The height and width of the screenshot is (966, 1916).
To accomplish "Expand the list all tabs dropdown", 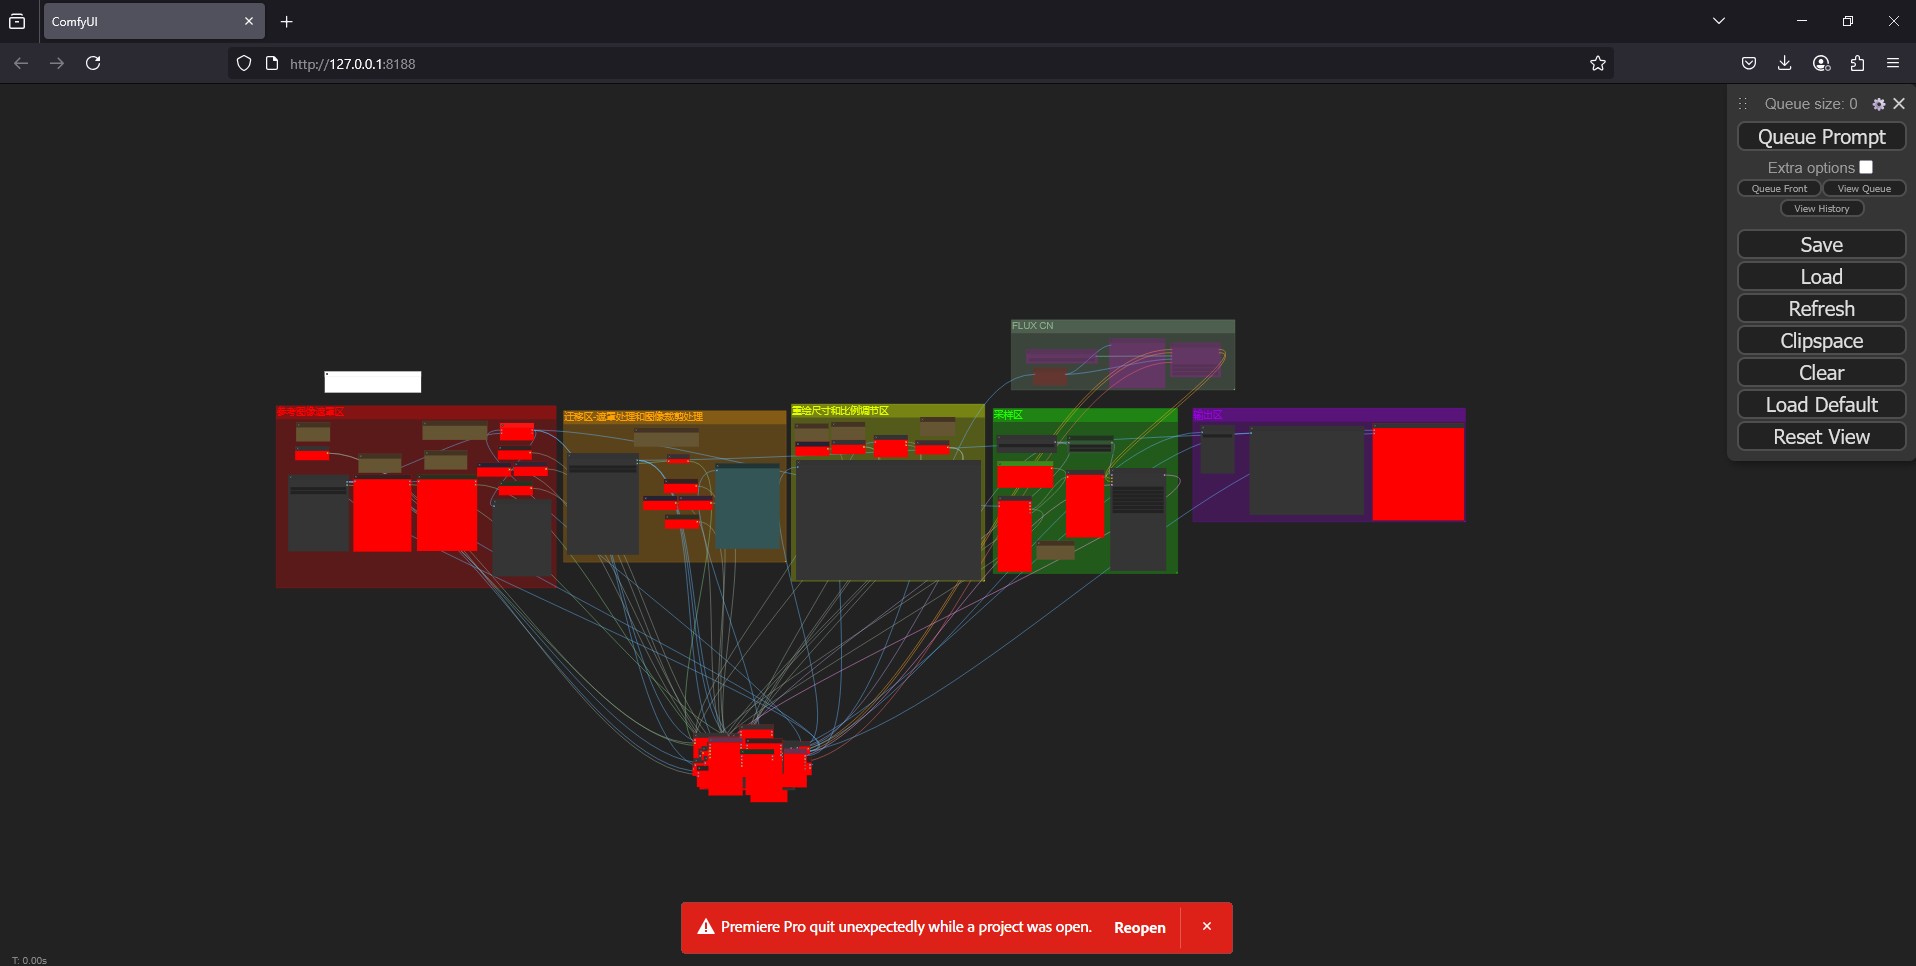I will [1719, 21].
